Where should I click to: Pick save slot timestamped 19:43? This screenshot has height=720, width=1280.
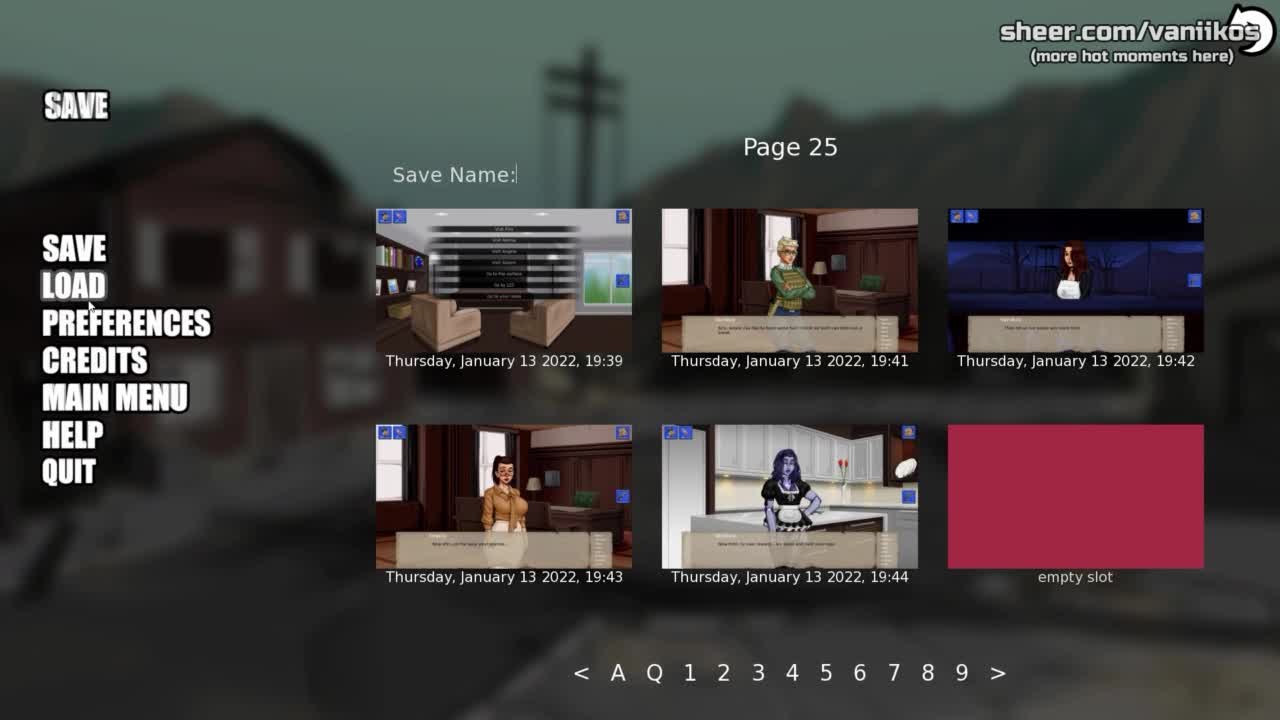(x=504, y=497)
